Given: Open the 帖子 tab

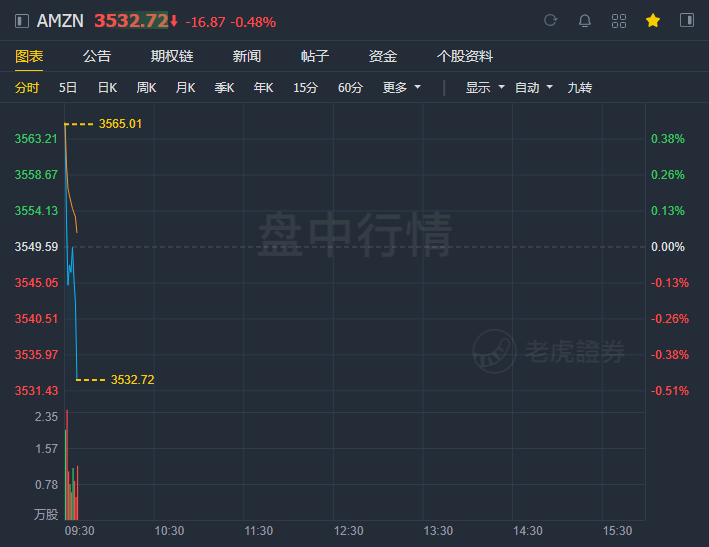Looking at the screenshot, I should click(x=315, y=56).
